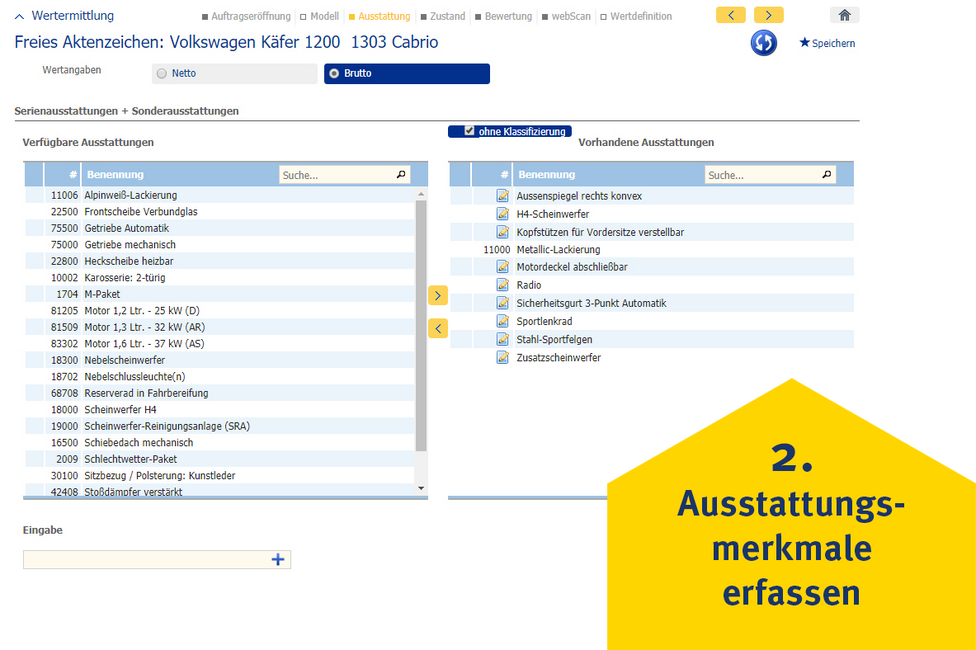Remove selected equipment back to Verfügbare list
Screen dimensions: 976x650
[x=438, y=328]
